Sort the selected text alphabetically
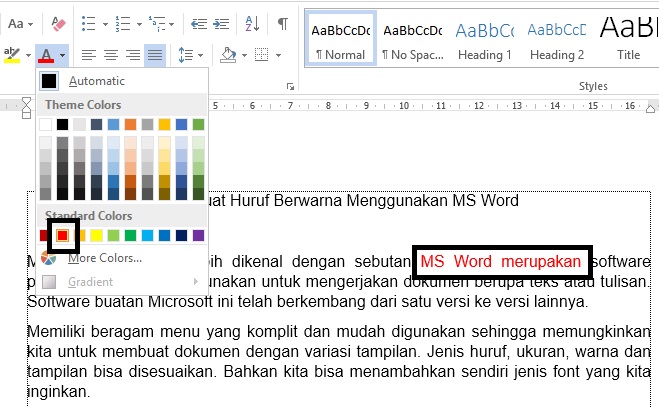 point(252,24)
